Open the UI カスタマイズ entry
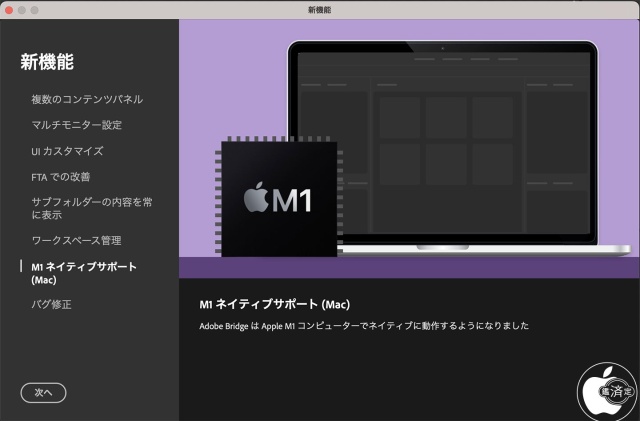 67,151
